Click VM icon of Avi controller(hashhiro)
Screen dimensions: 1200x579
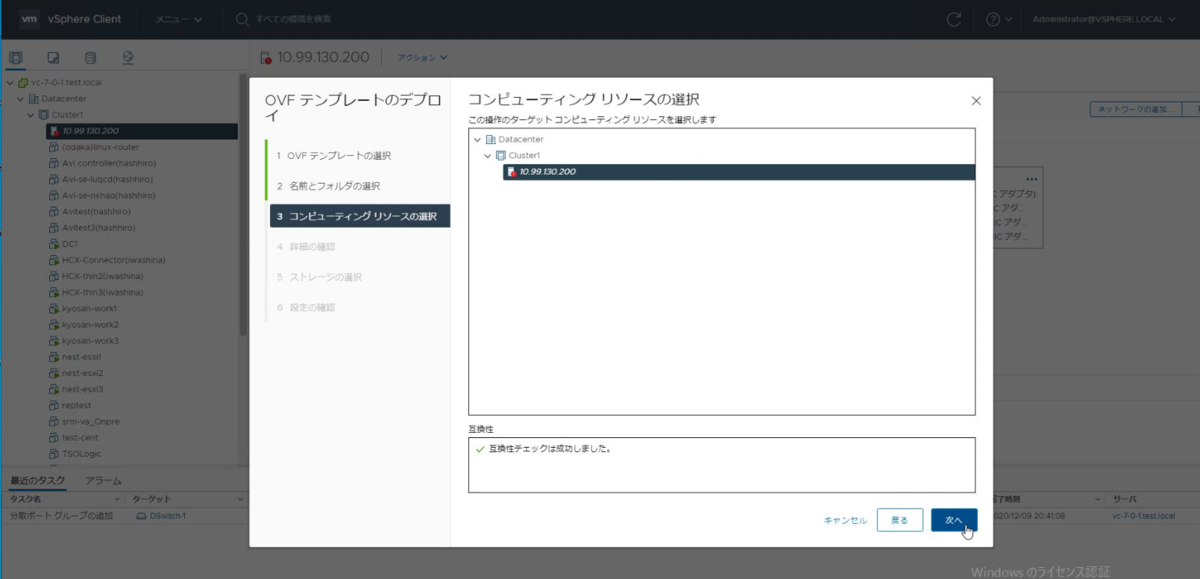click(x=54, y=163)
